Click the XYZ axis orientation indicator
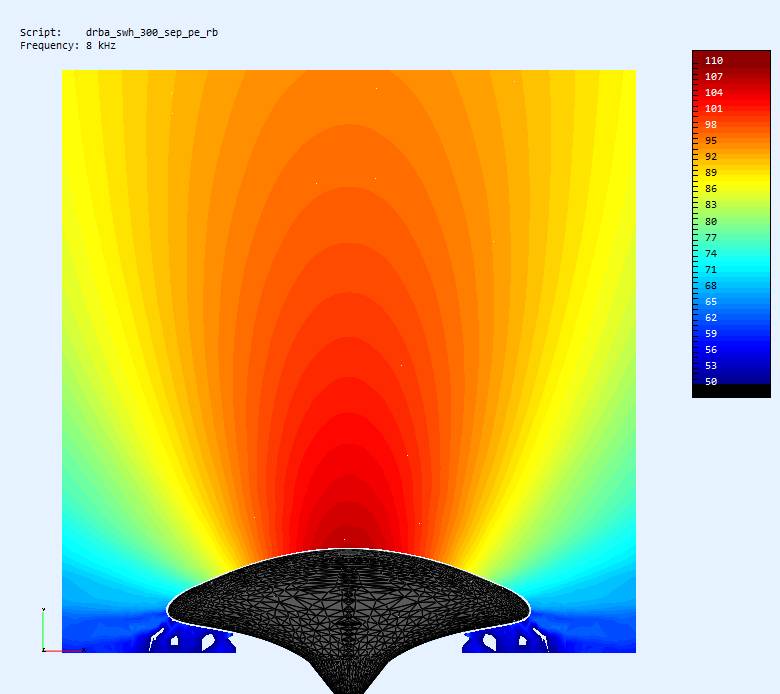Screen dimensions: 780x694 [62, 630]
